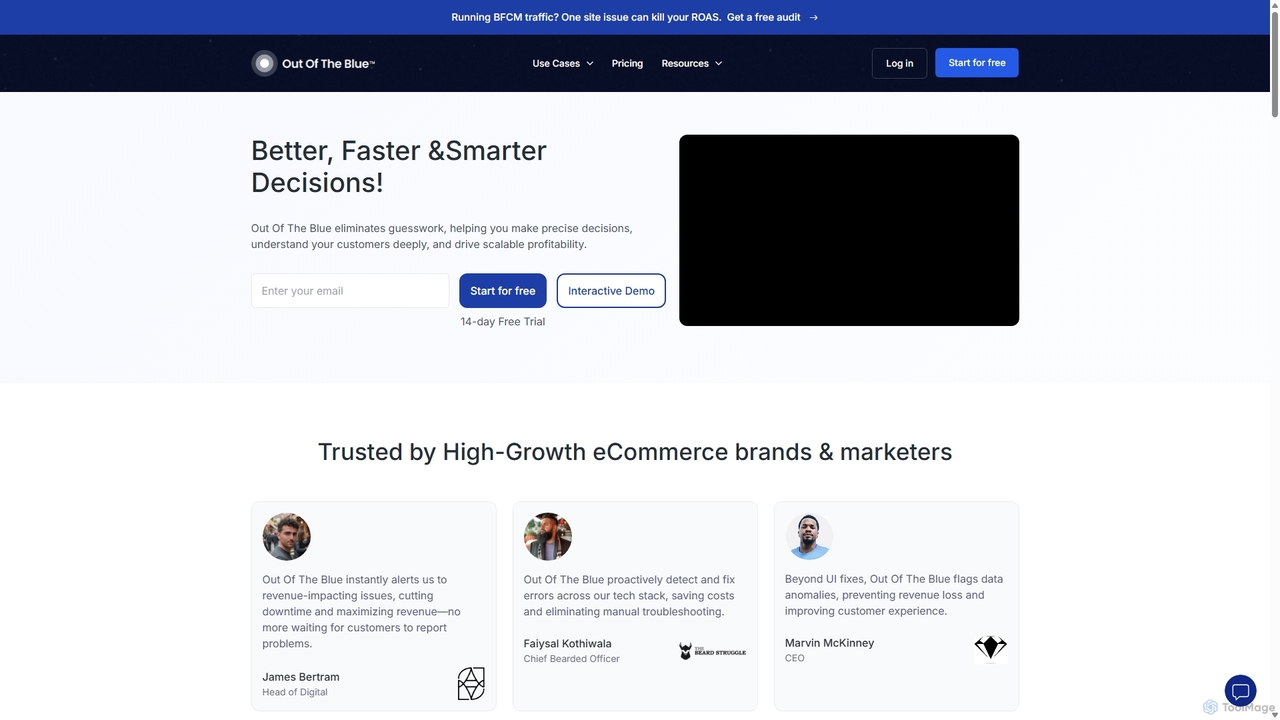
Task: Select the Faiysal Kothiwala name text
Action: click(x=568, y=644)
